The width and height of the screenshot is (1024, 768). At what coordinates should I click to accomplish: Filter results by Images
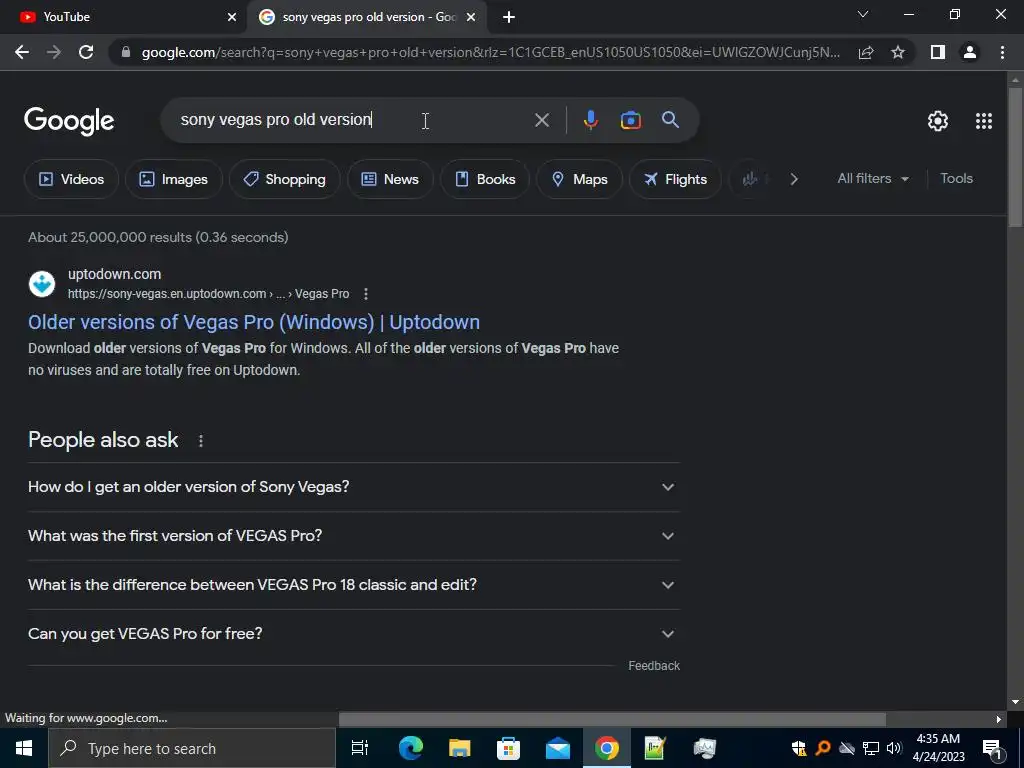(174, 179)
